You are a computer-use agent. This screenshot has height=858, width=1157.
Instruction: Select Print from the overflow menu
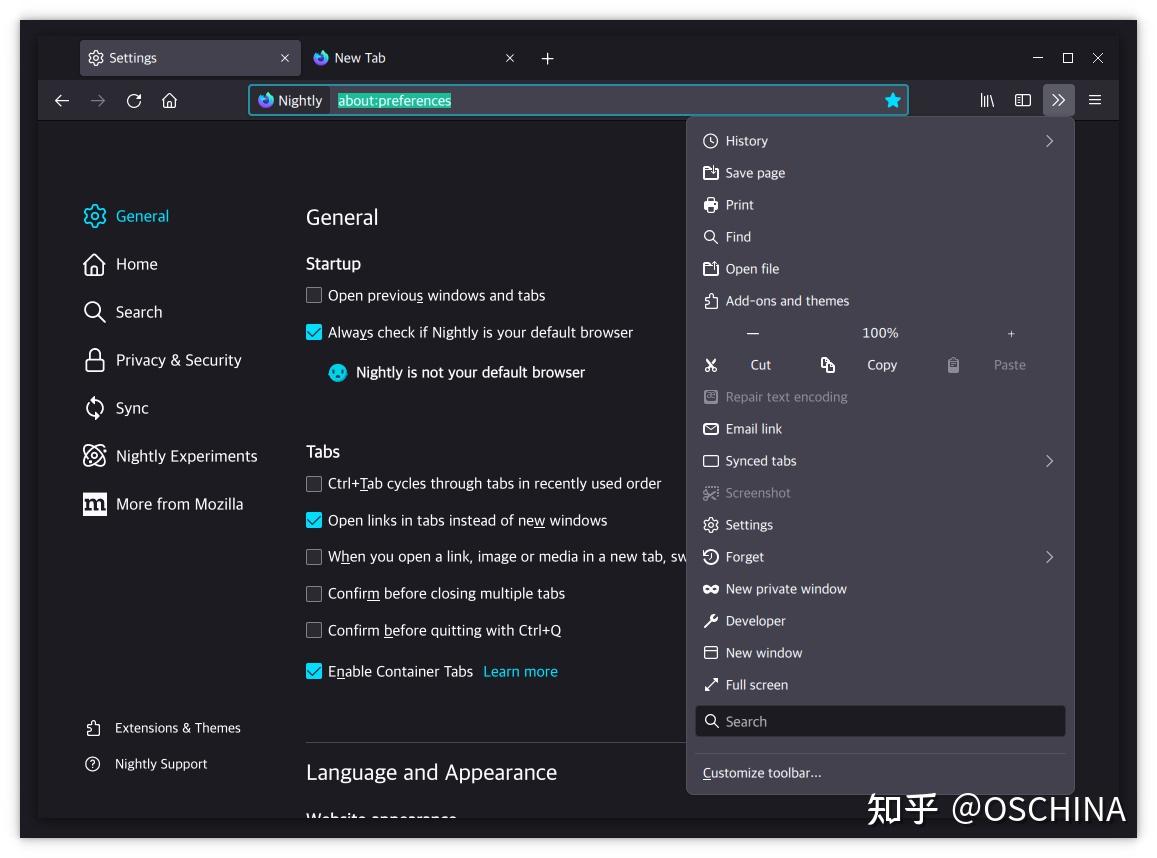pyautogui.click(x=880, y=205)
